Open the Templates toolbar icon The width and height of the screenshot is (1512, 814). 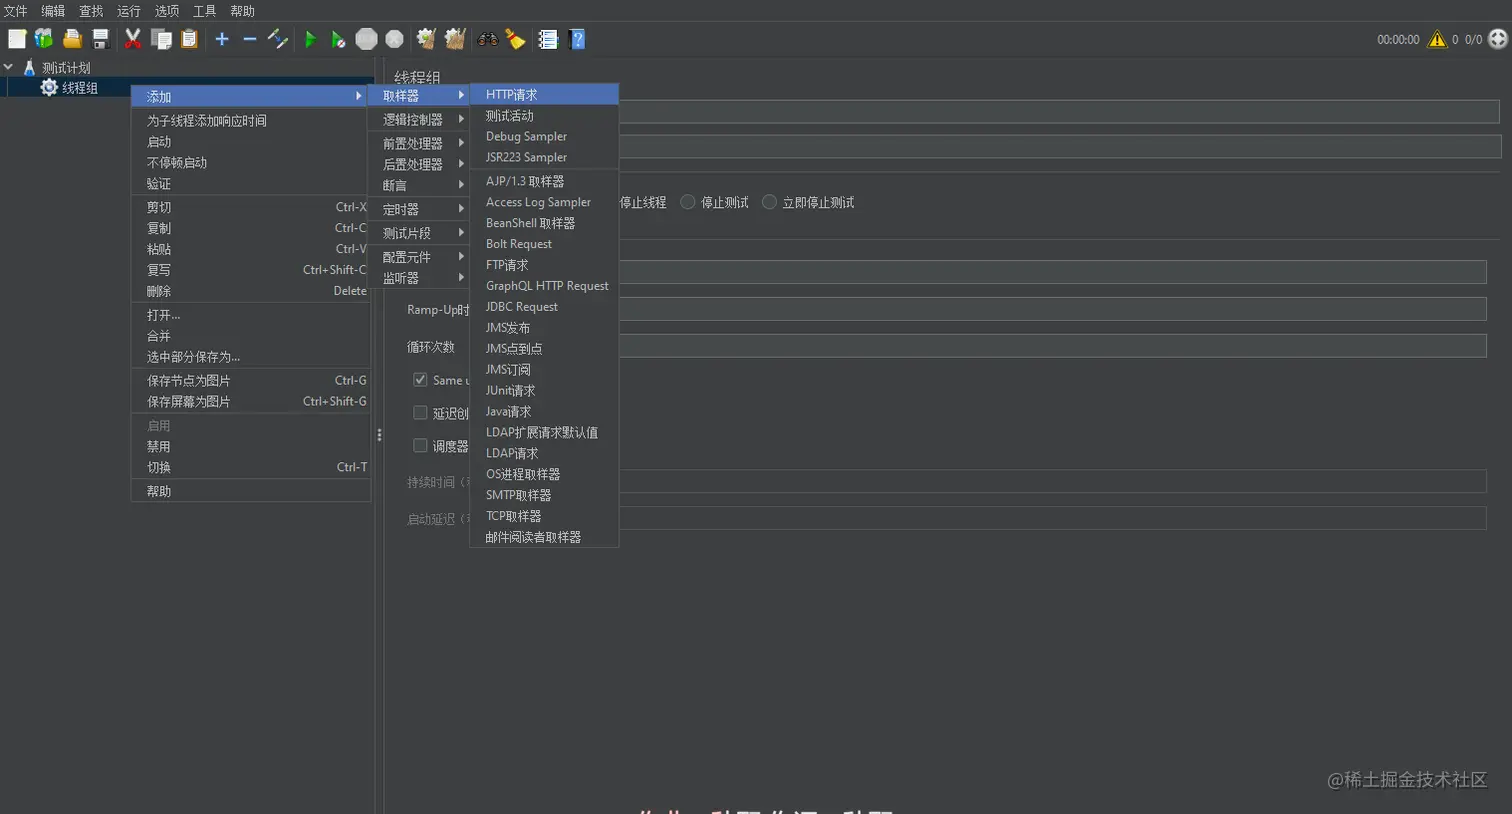pos(44,39)
